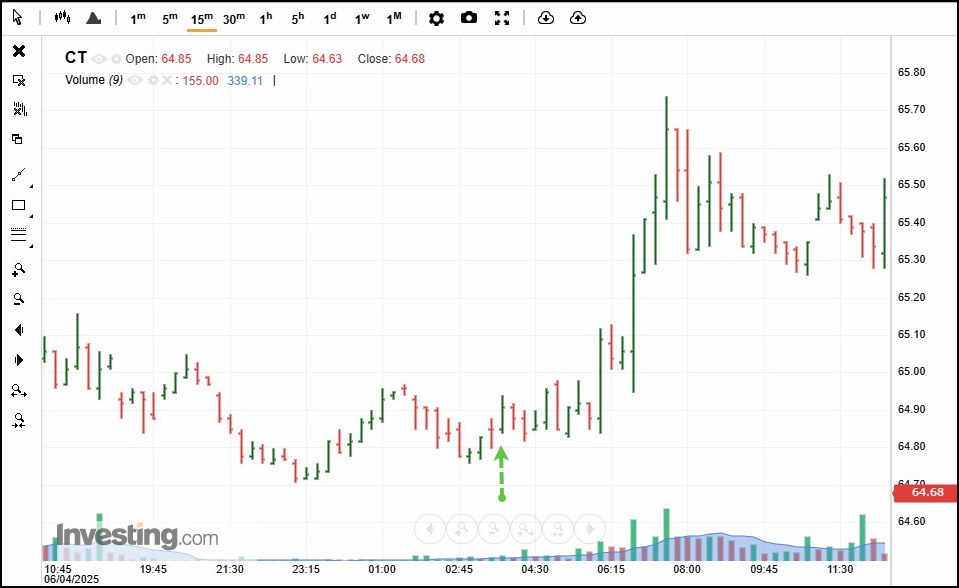Move chart right with sidebar arrow
The image size is (959, 588).
[18, 360]
